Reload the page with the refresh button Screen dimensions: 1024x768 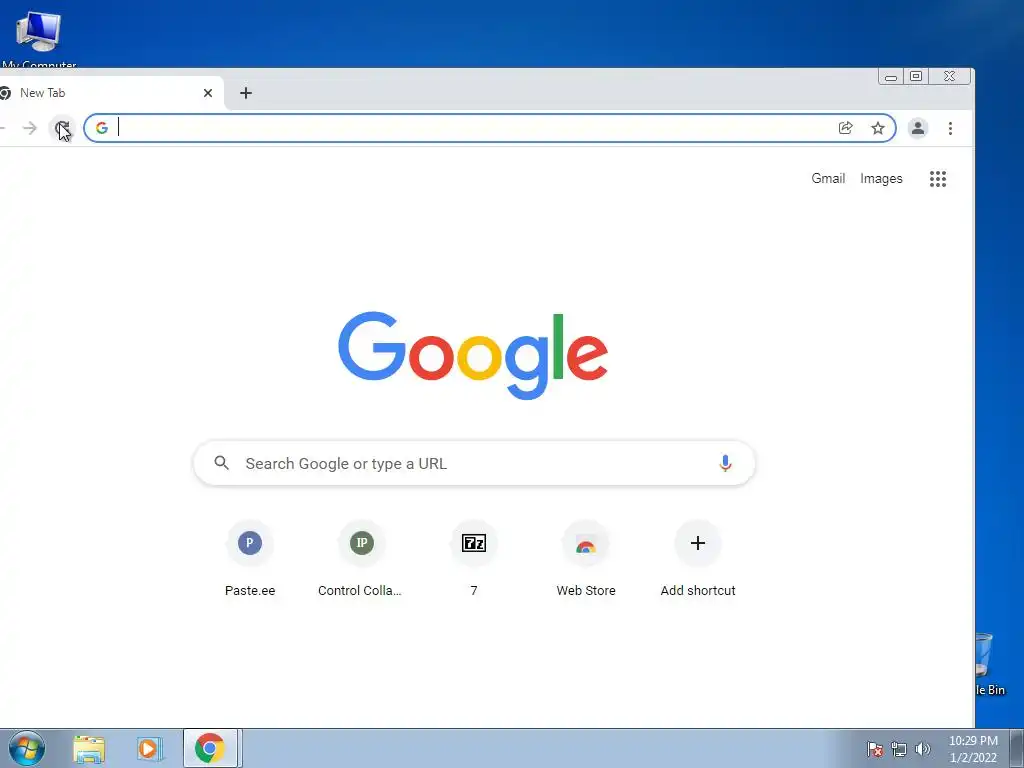(62, 128)
